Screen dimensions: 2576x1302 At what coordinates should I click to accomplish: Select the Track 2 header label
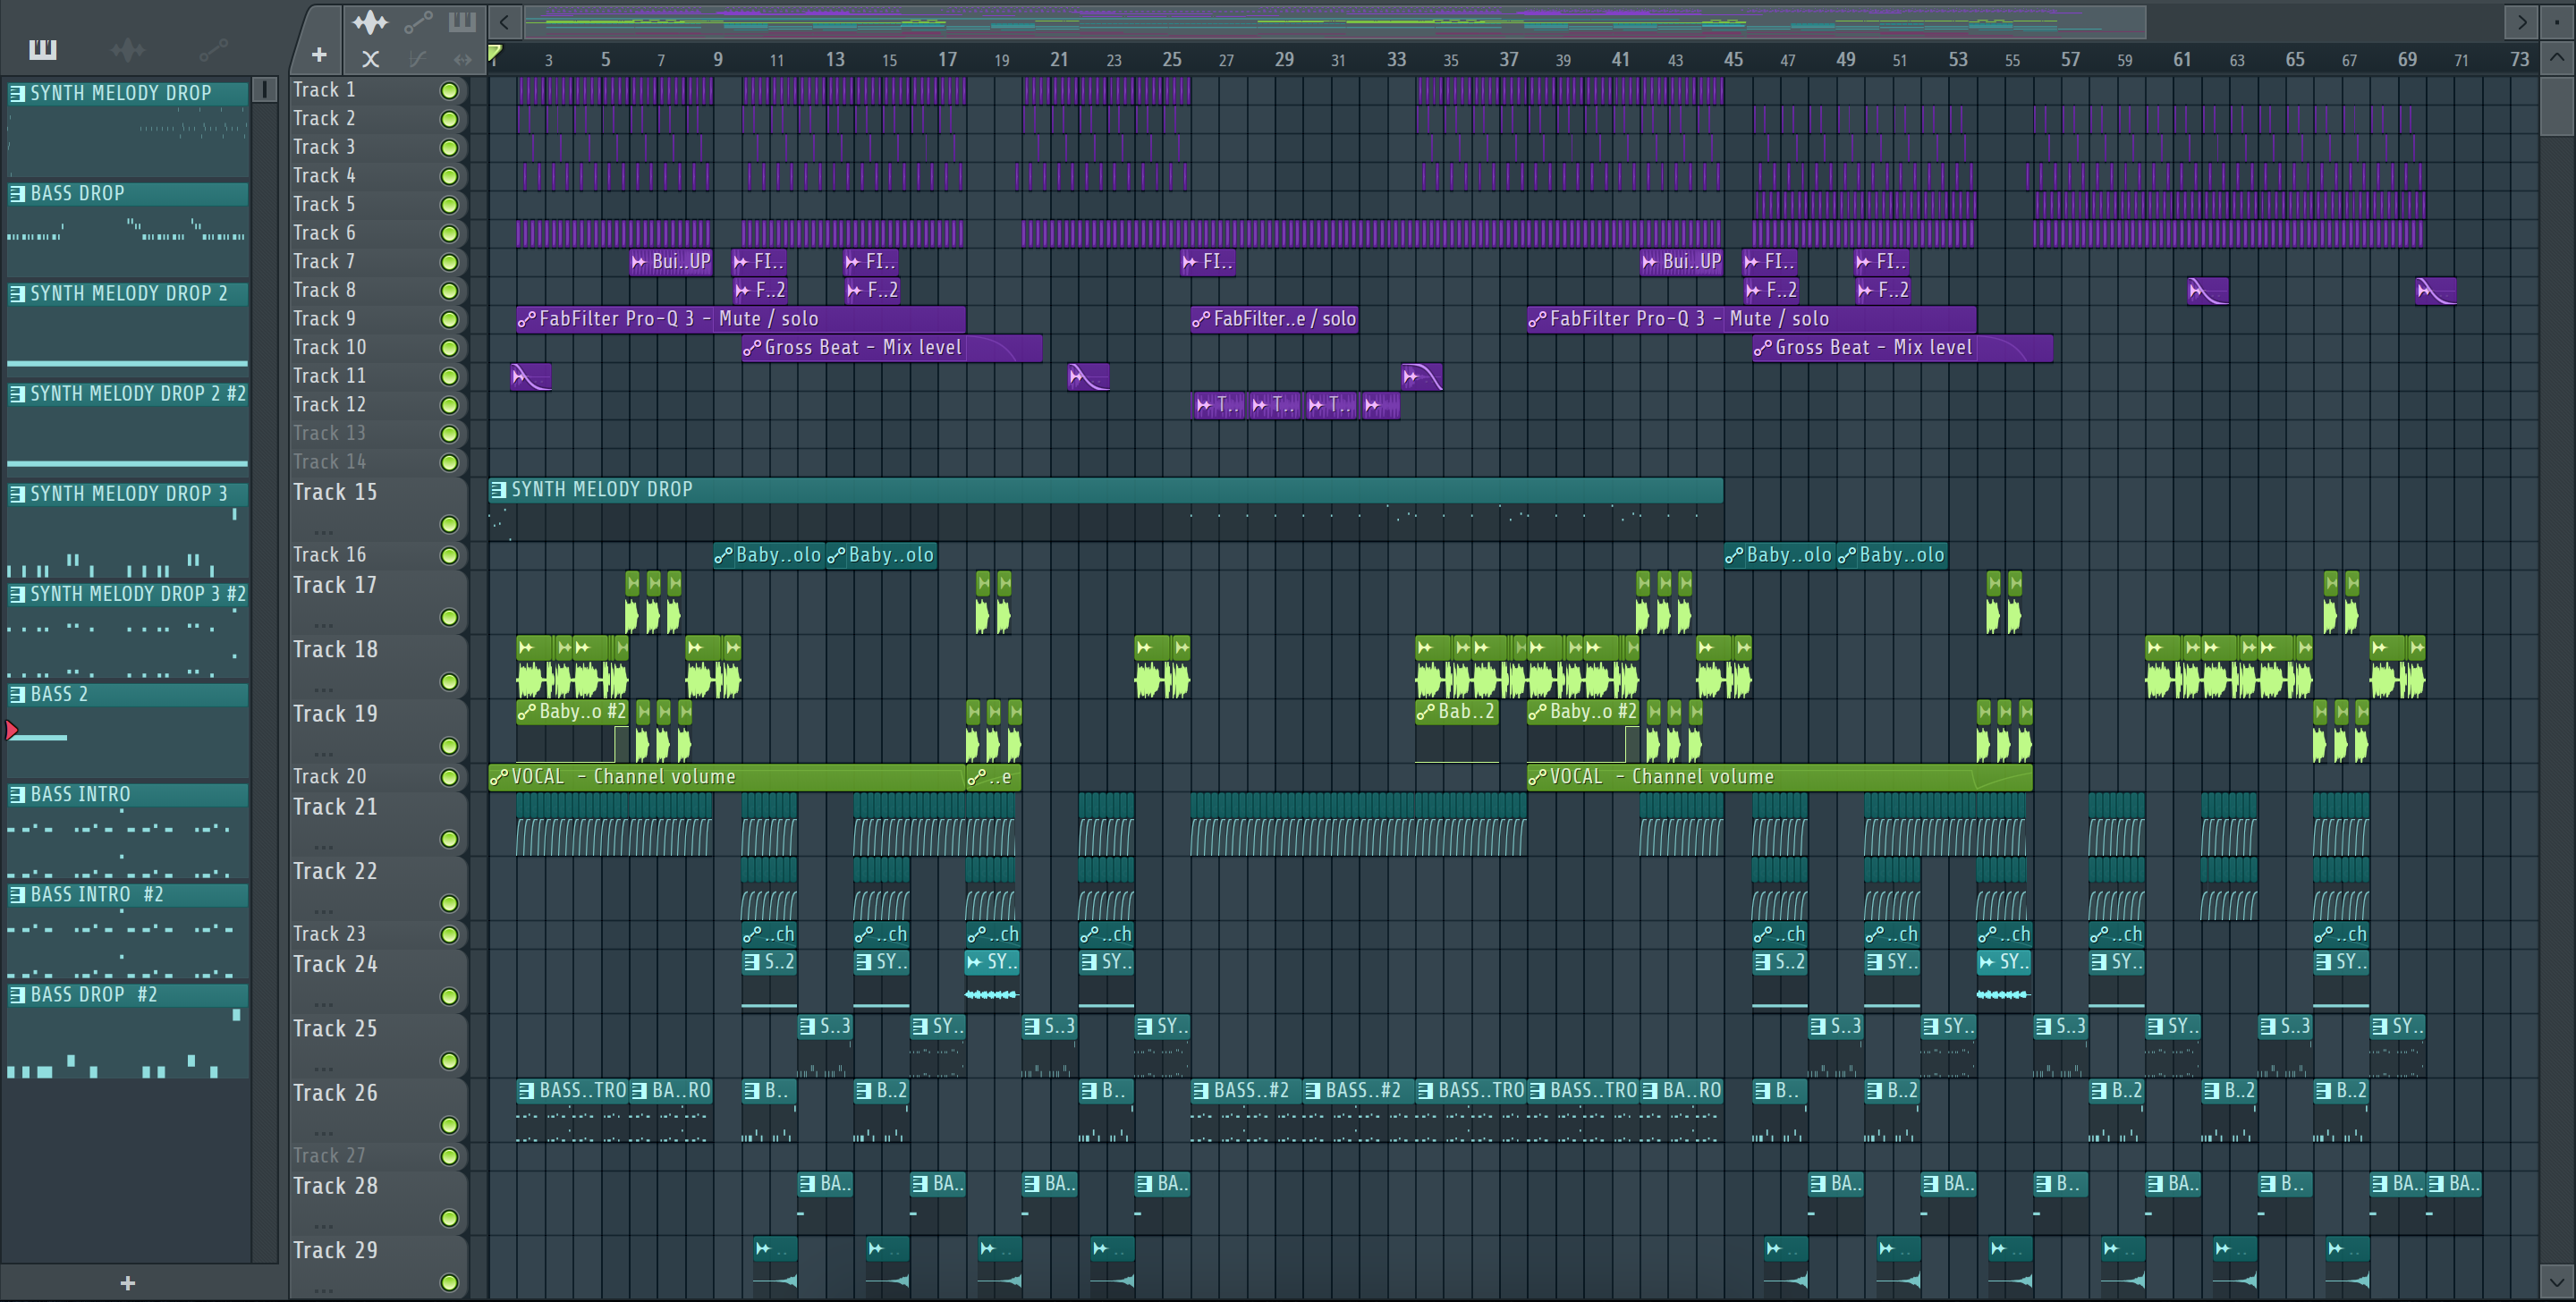(324, 118)
